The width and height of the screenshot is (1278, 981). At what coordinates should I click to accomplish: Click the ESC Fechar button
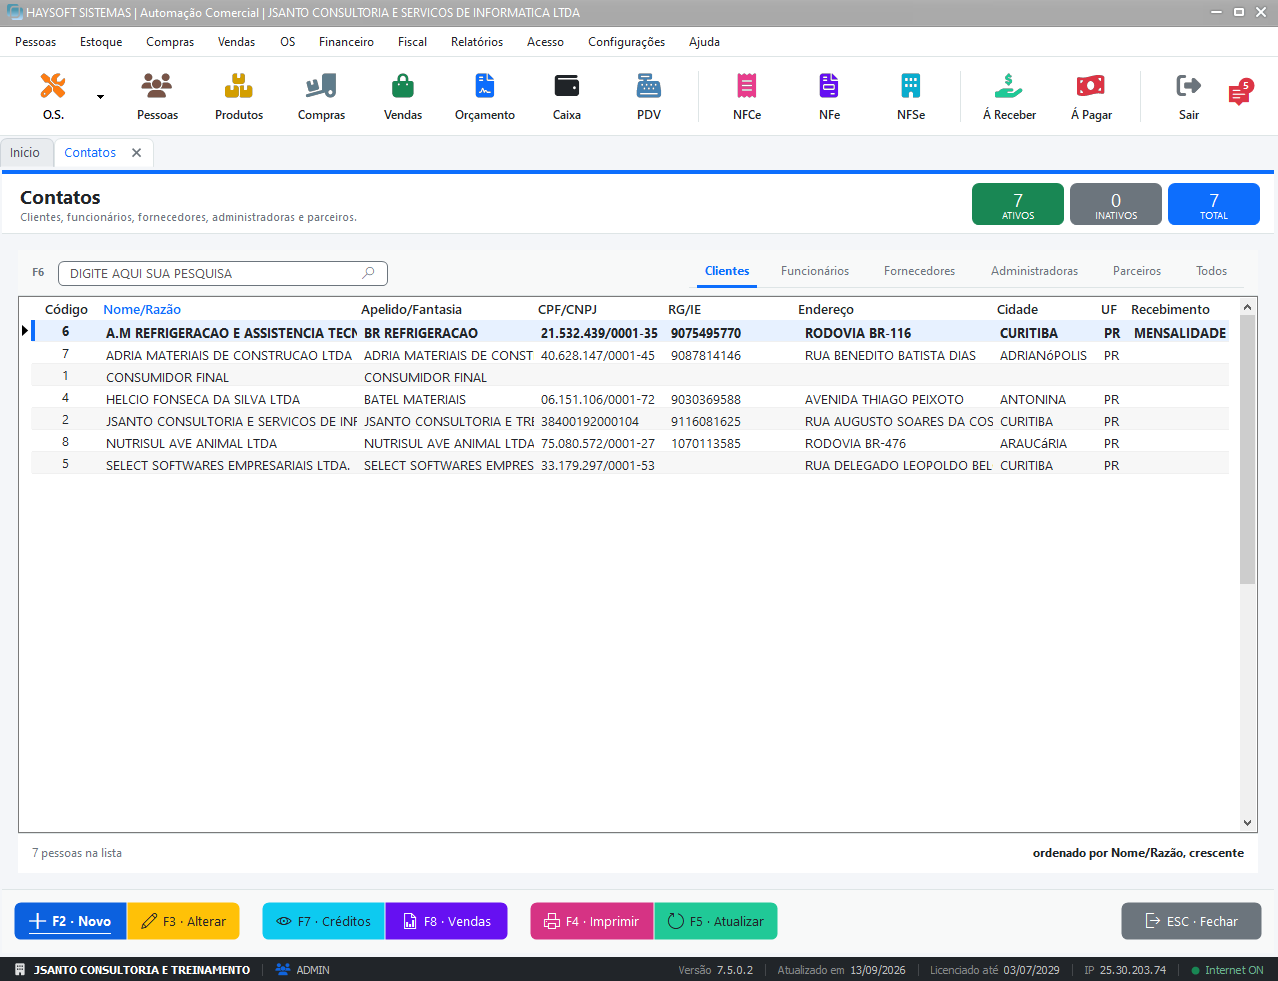click(1191, 921)
